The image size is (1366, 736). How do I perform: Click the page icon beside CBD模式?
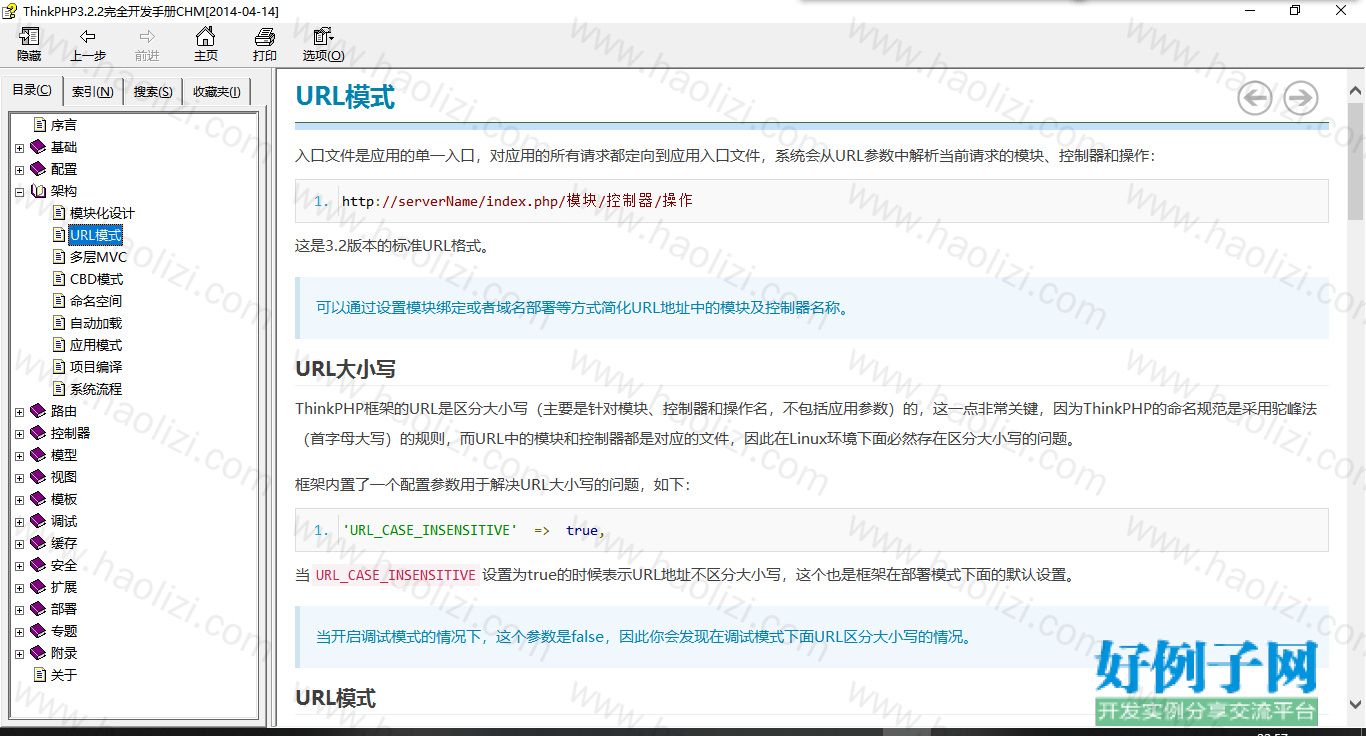tap(59, 279)
